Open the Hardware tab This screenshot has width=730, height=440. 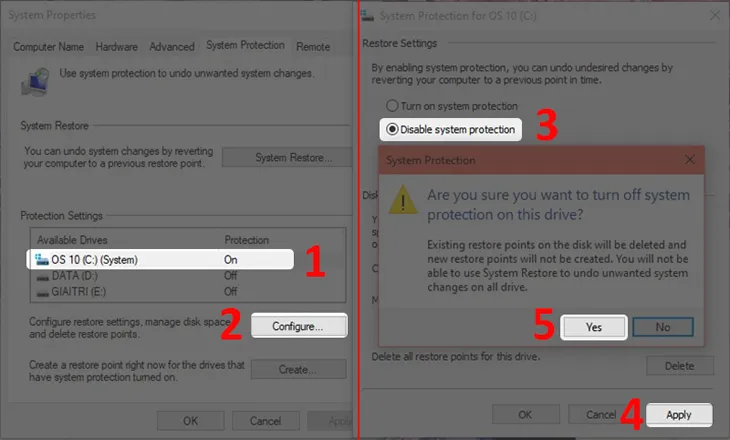coord(117,47)
